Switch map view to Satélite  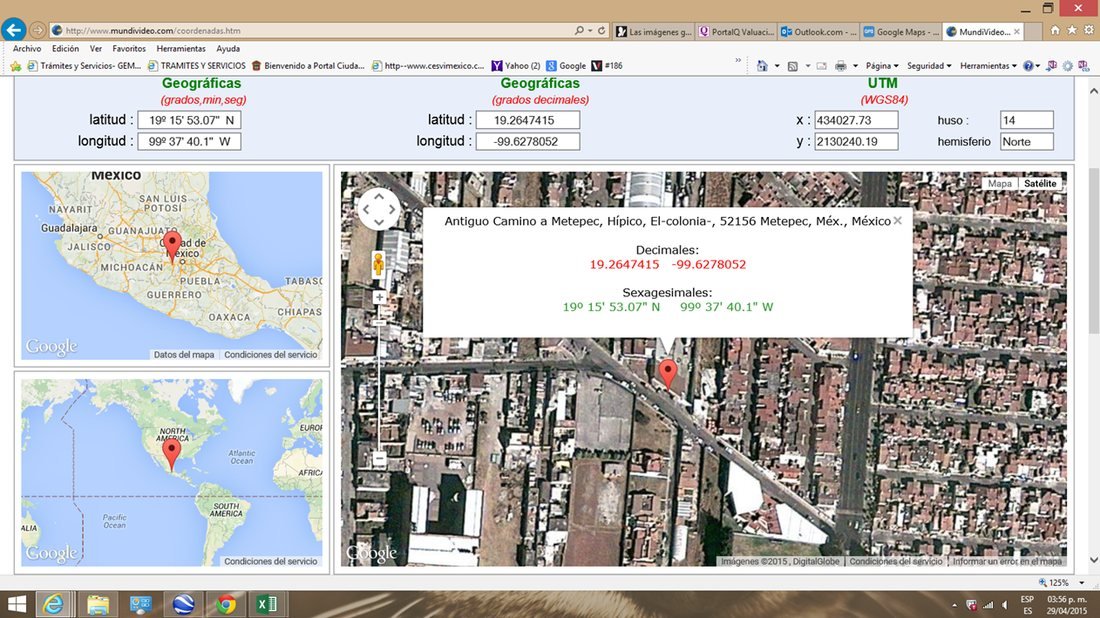click(1040, 183)
